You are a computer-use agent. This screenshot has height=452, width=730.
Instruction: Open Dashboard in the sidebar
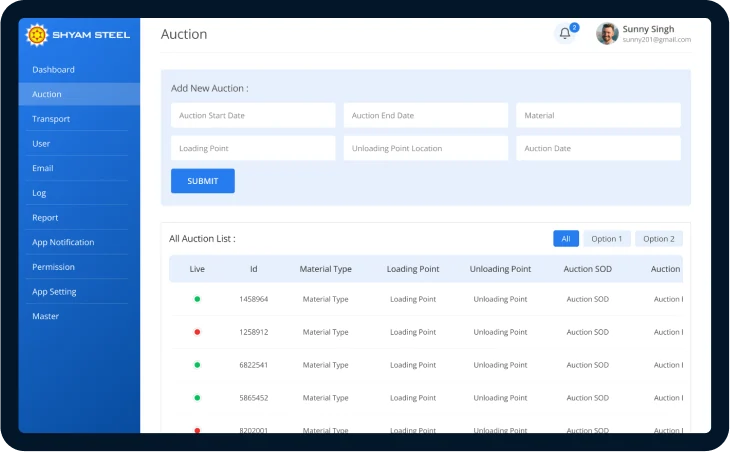[x=79, y=70]
